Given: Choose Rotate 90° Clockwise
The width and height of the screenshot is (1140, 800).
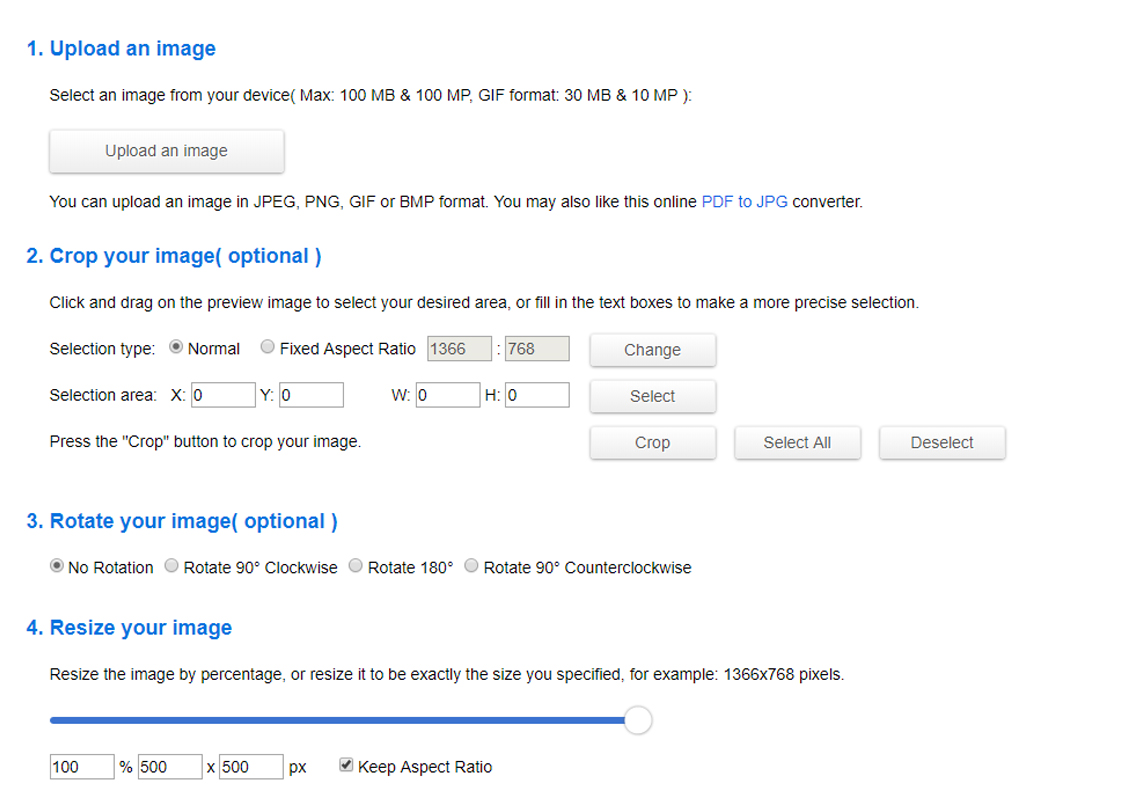Looking at the screenshot, I should (x=172, y=566).
